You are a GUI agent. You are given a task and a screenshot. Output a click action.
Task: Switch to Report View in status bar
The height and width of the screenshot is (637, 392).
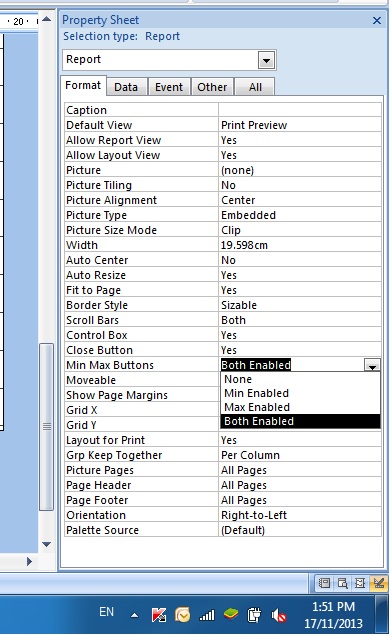pos(324,584)
